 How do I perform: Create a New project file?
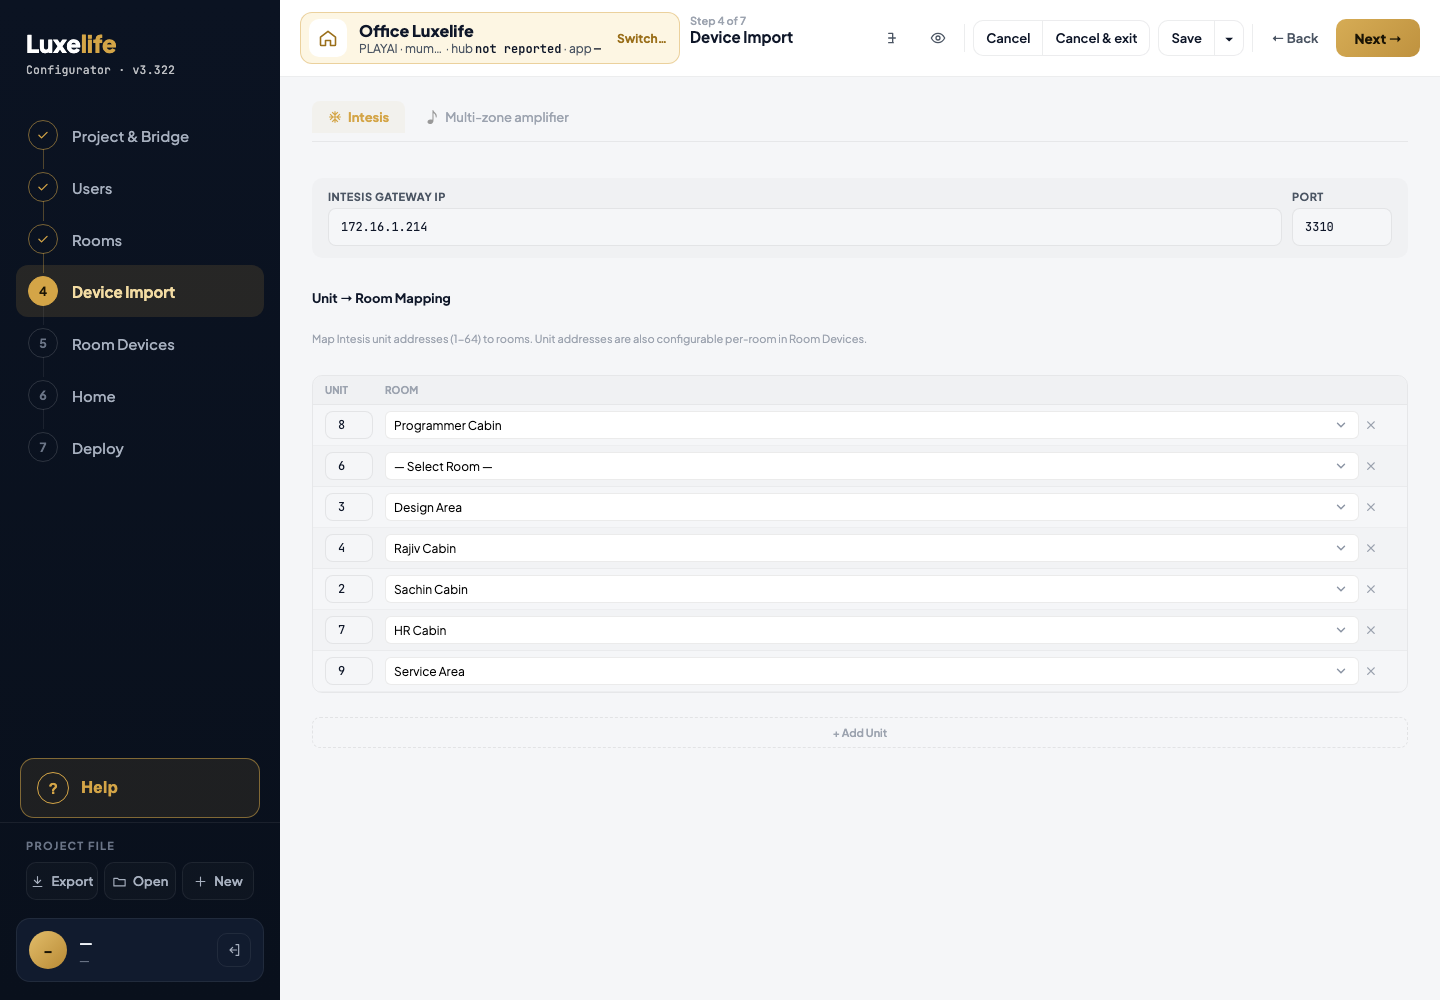coord(218,881)
